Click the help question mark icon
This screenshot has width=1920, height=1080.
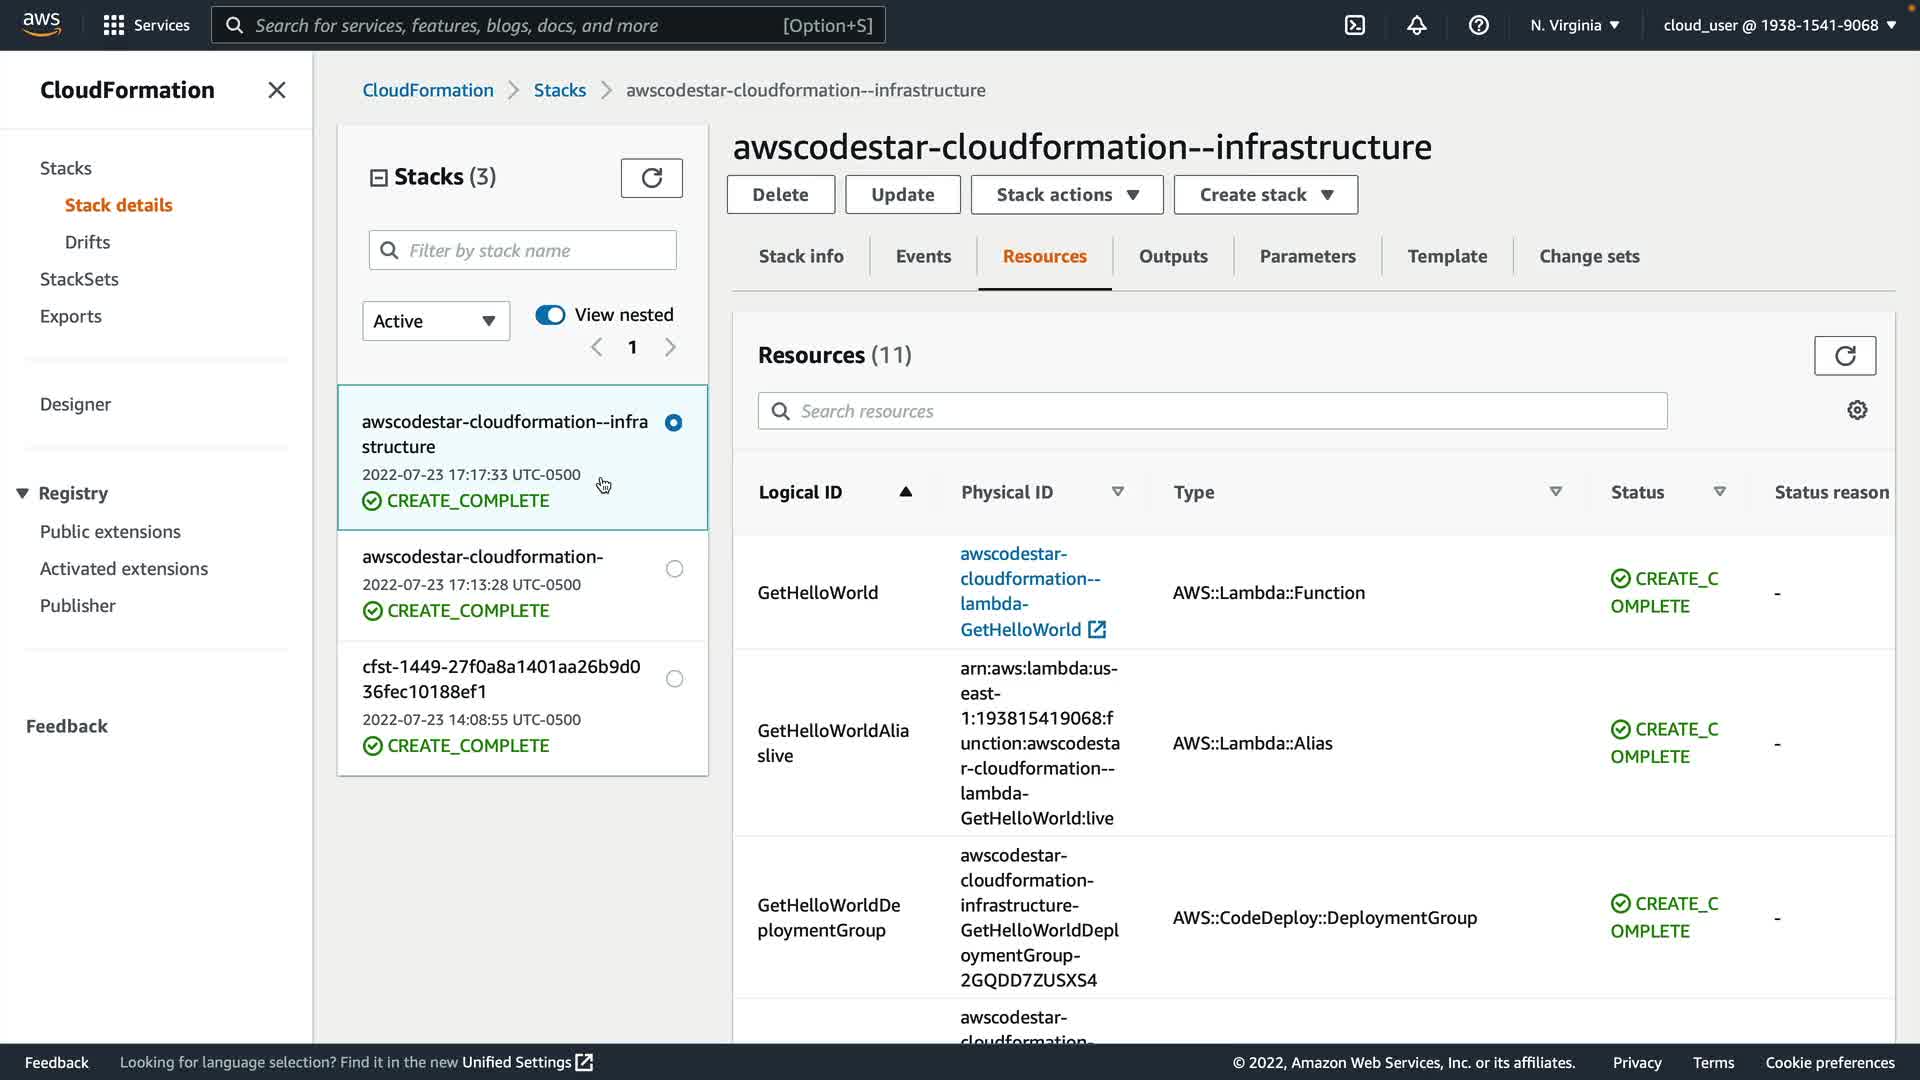[x=1478, y=25]
